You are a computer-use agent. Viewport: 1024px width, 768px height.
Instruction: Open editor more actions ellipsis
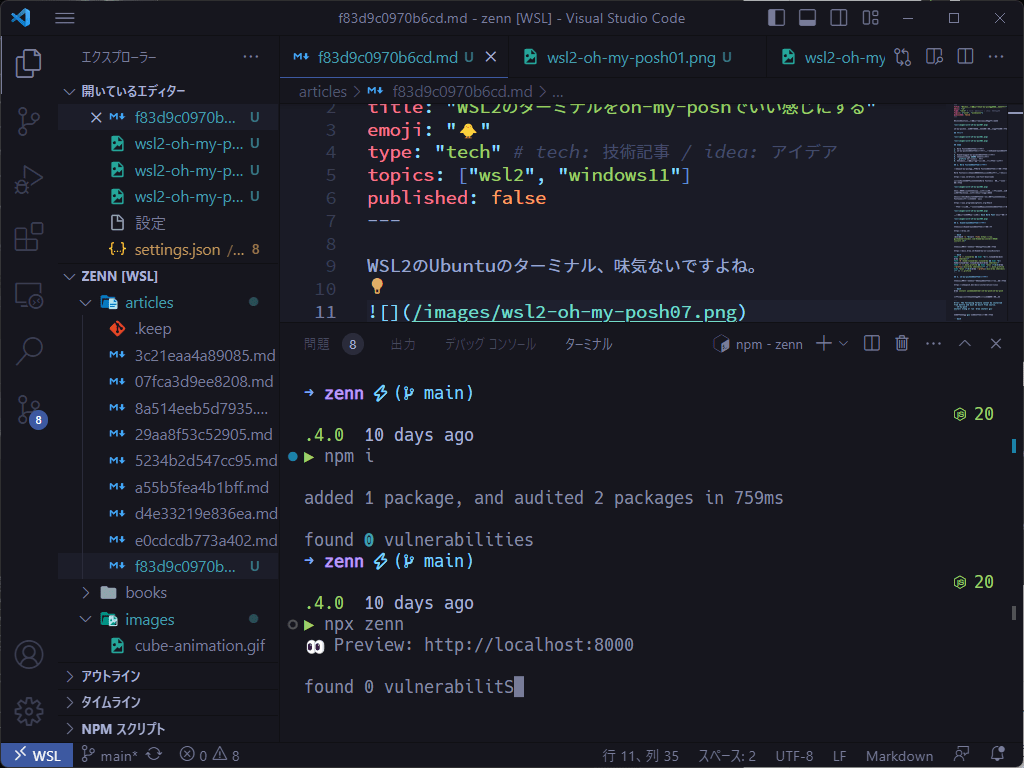point(996,57)
